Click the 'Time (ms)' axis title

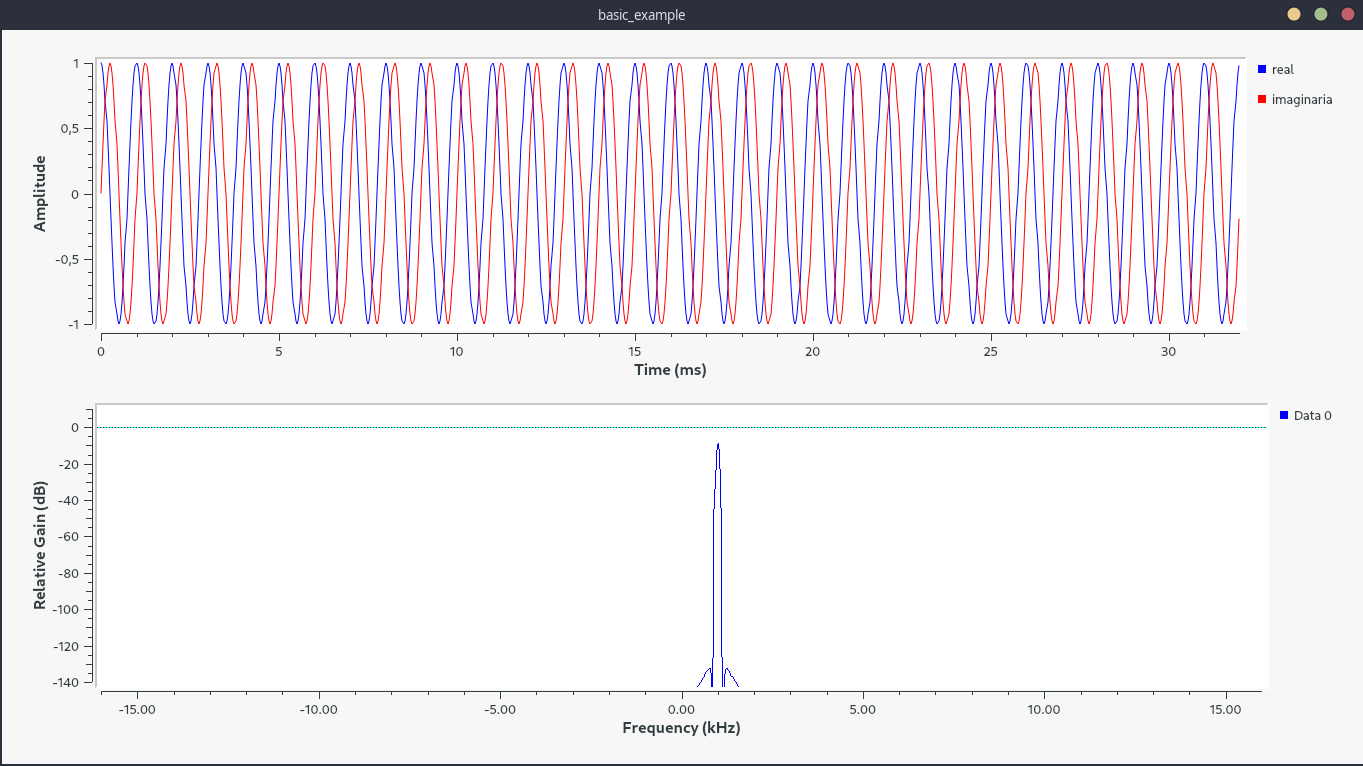click(x=670, y=370)
